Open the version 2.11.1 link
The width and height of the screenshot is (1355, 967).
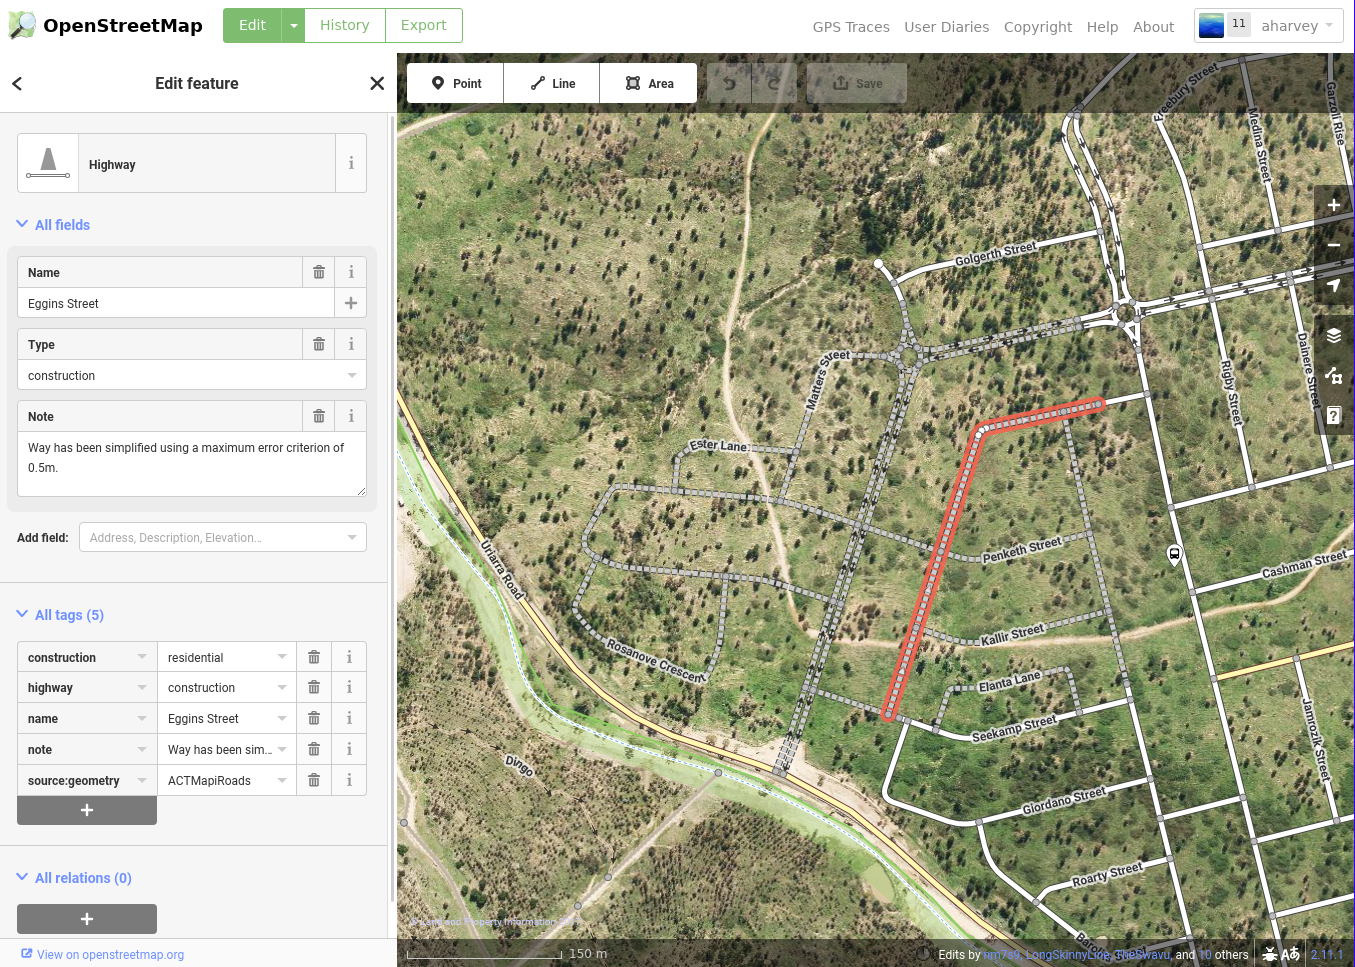pyautogui.click(x=1327, y=955)
